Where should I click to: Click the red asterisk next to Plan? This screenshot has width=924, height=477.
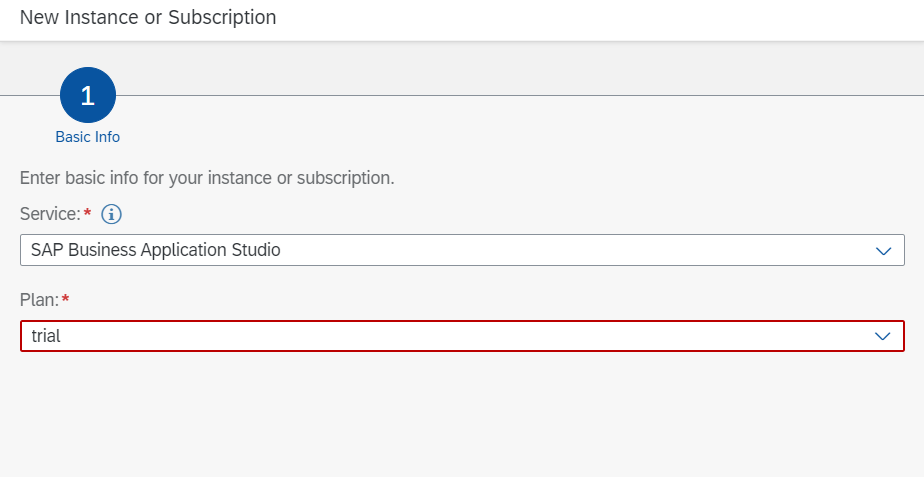[x=66, y=299]
